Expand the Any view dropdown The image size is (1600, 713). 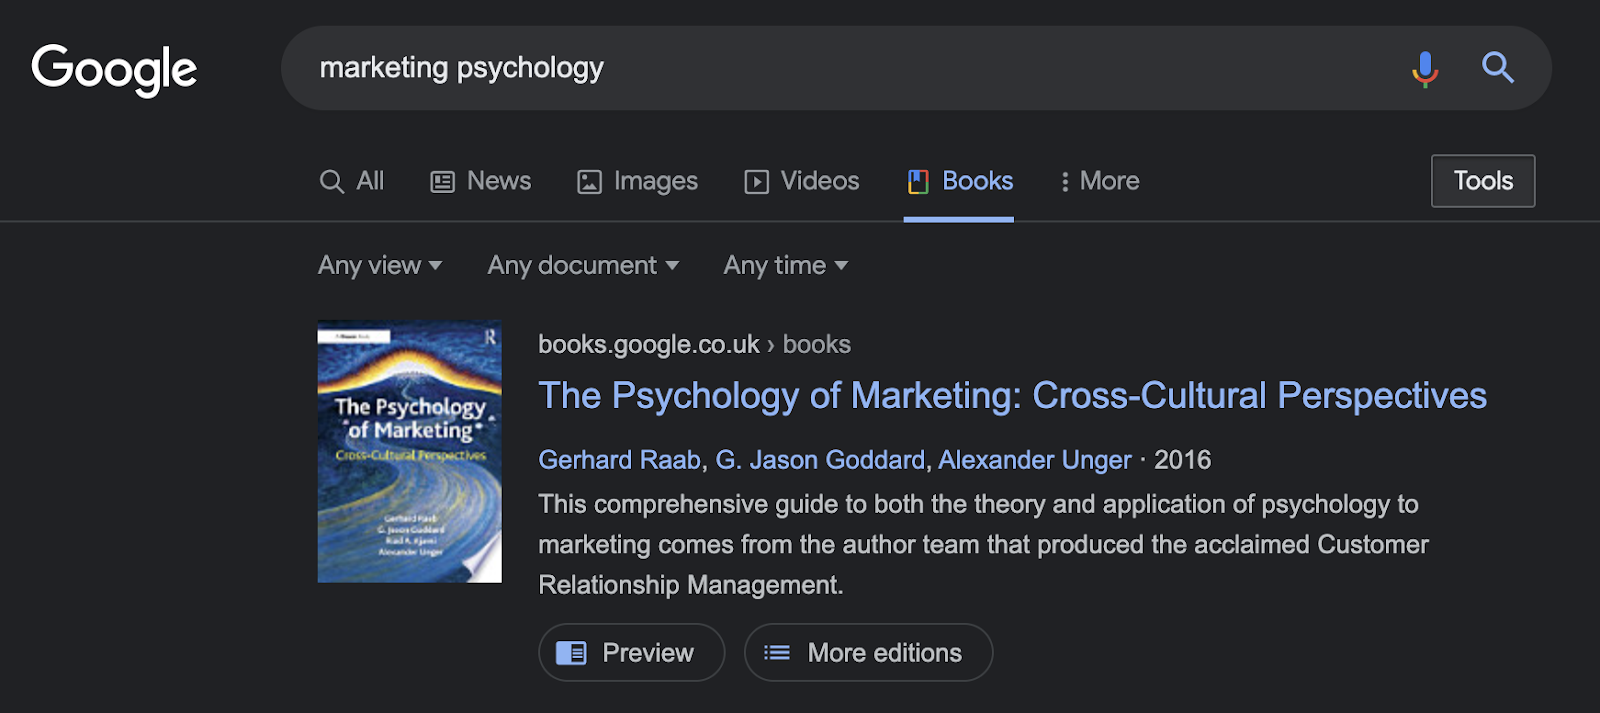coord(380,265)
